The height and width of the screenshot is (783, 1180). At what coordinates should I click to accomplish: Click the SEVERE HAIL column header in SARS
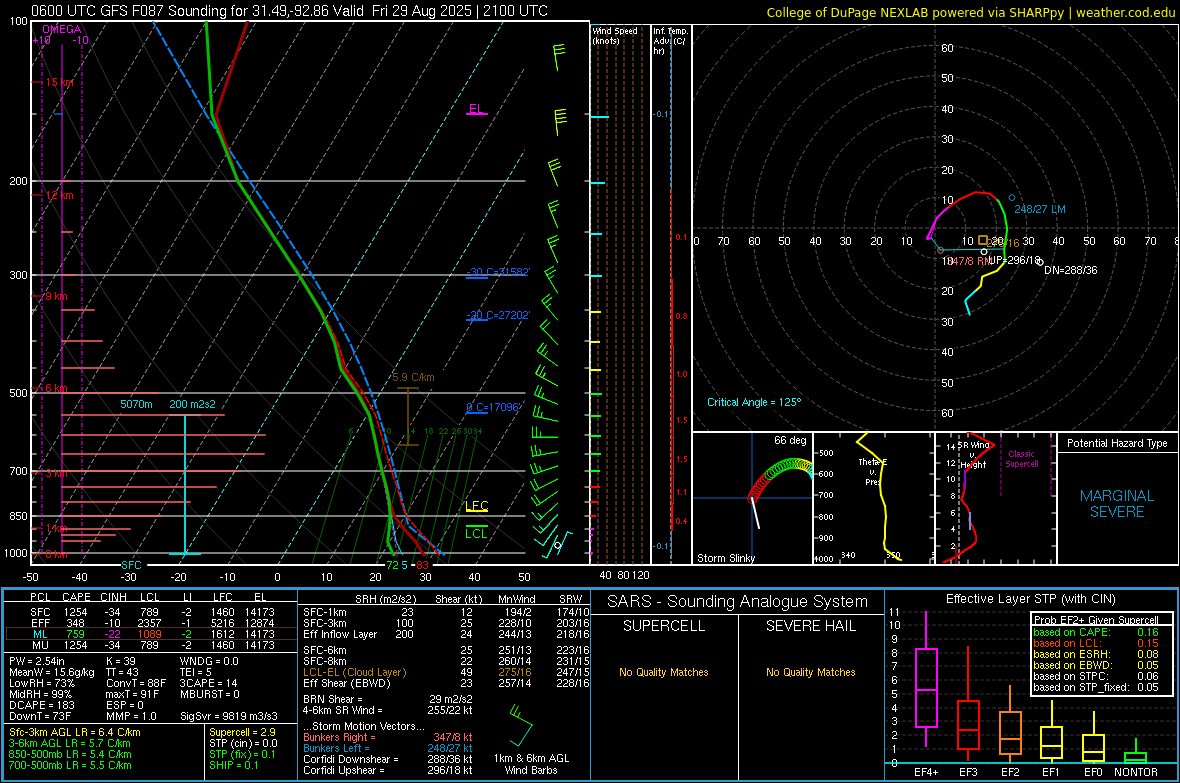[810, 626]
